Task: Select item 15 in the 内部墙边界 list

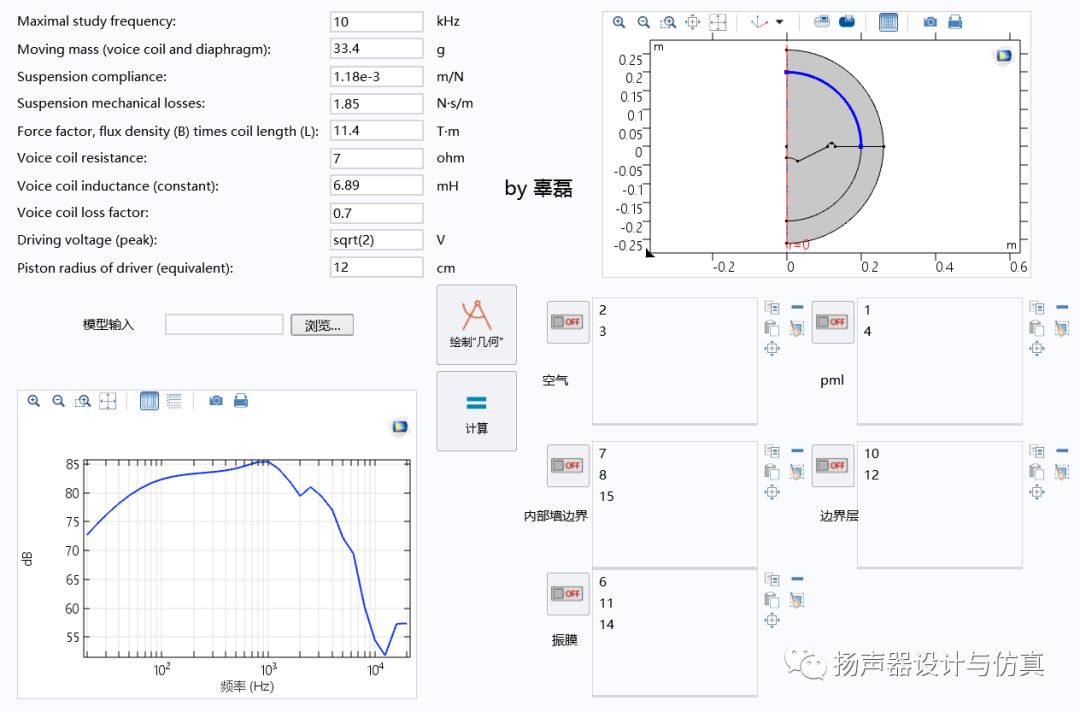Action: tap(607, 496)
